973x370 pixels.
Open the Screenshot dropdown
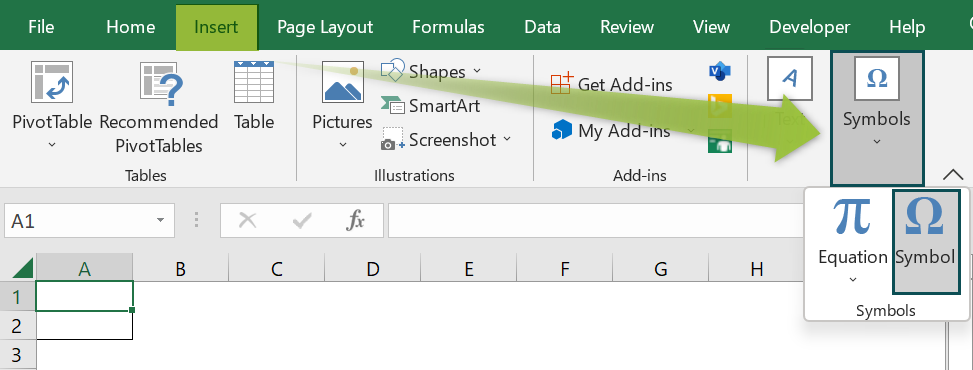446,140
